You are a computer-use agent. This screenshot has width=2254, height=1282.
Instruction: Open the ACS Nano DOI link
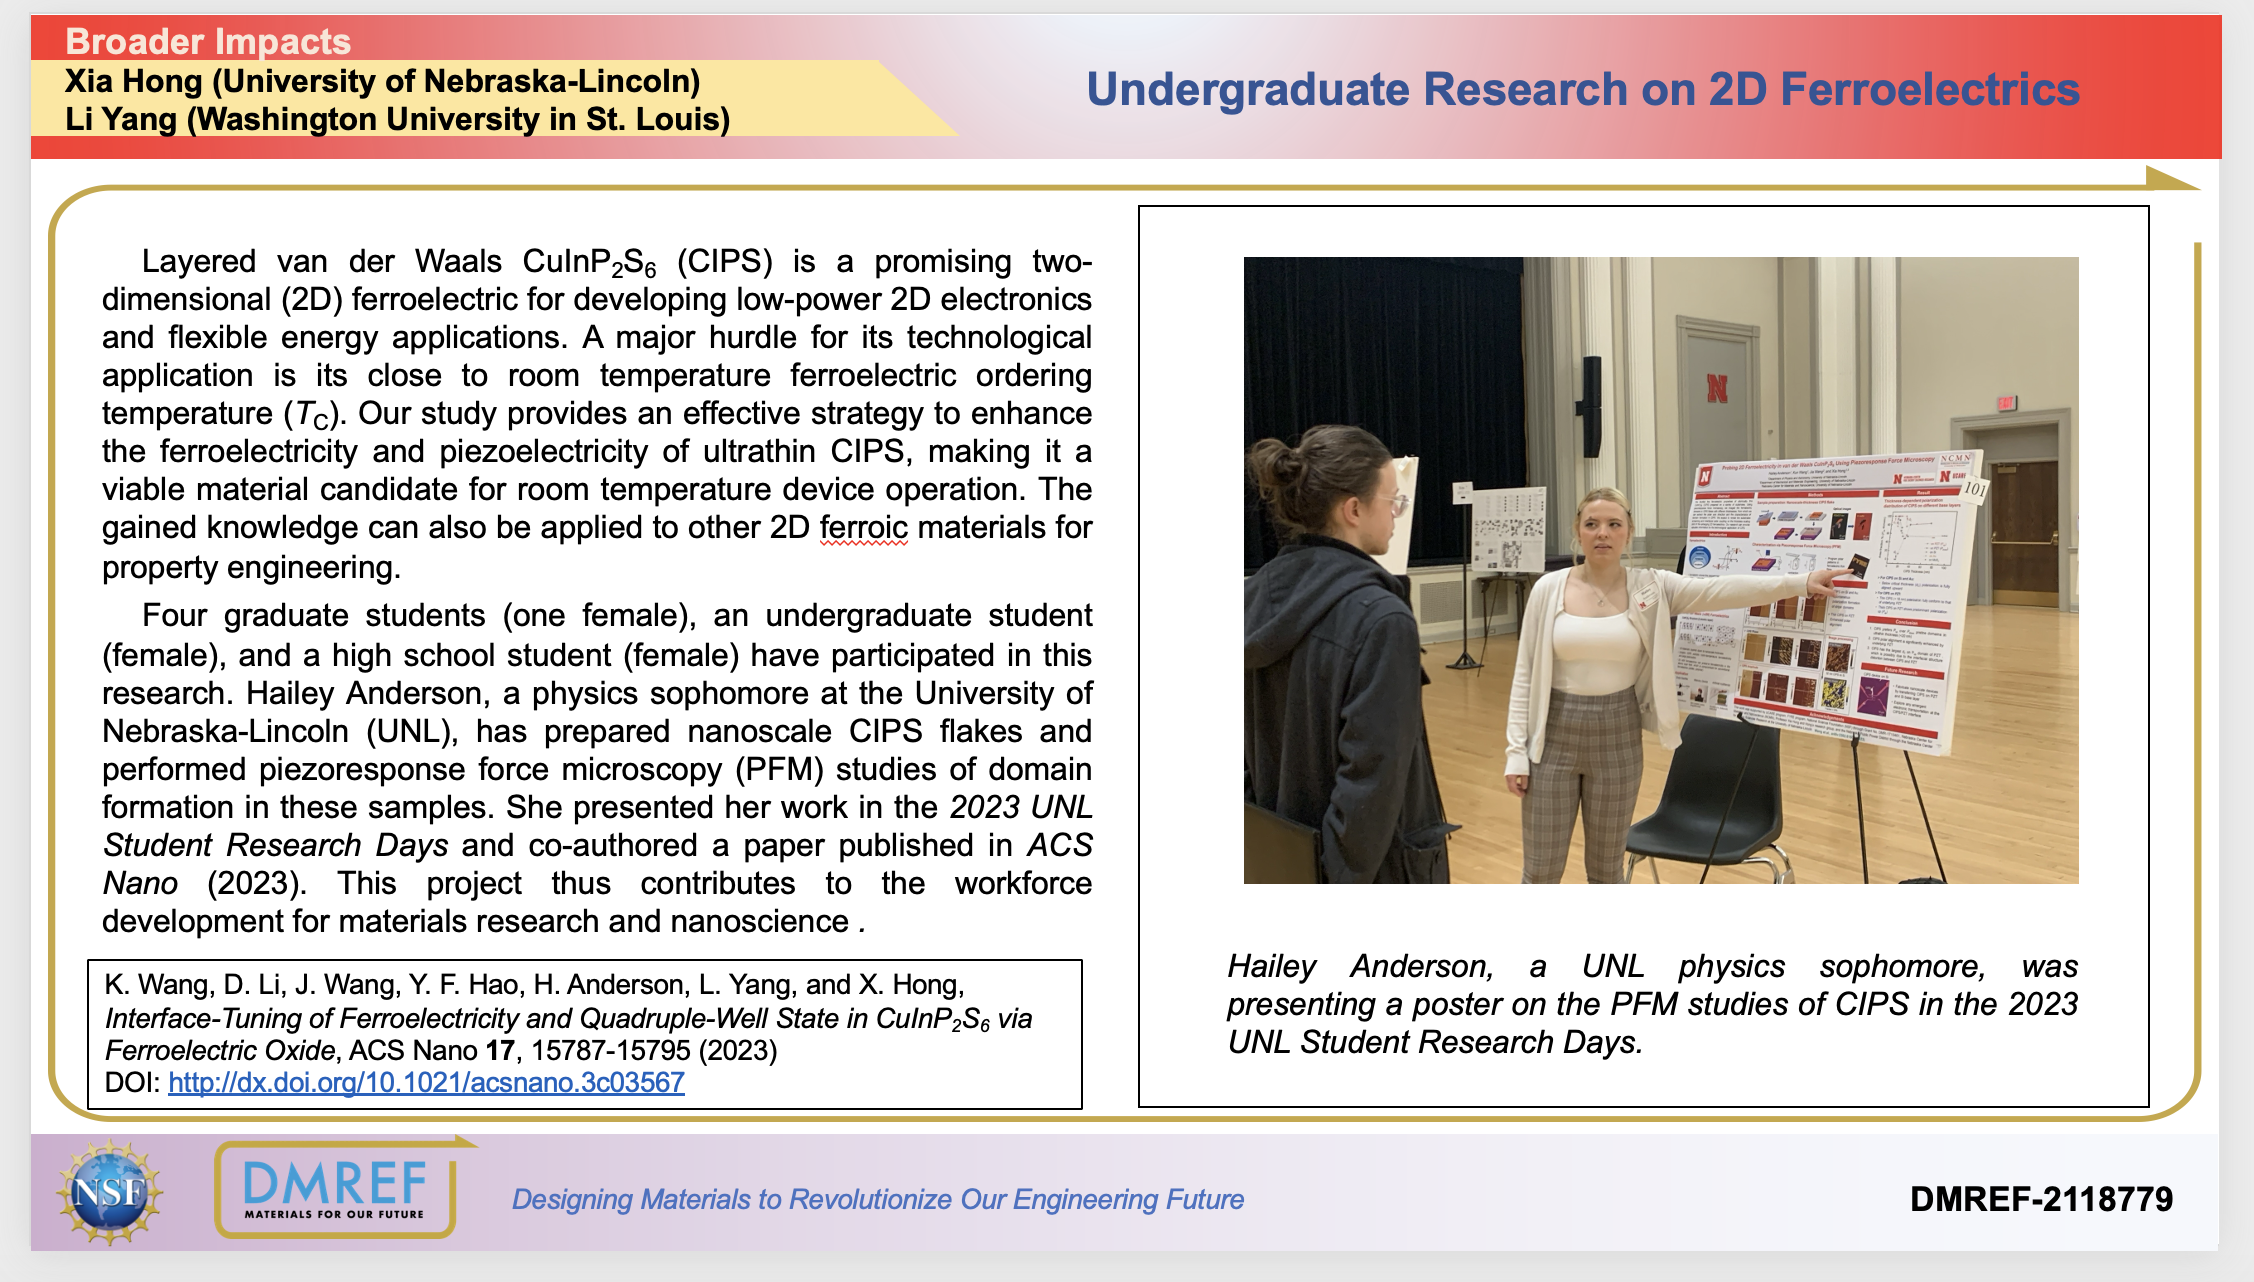click(426, 1083)
